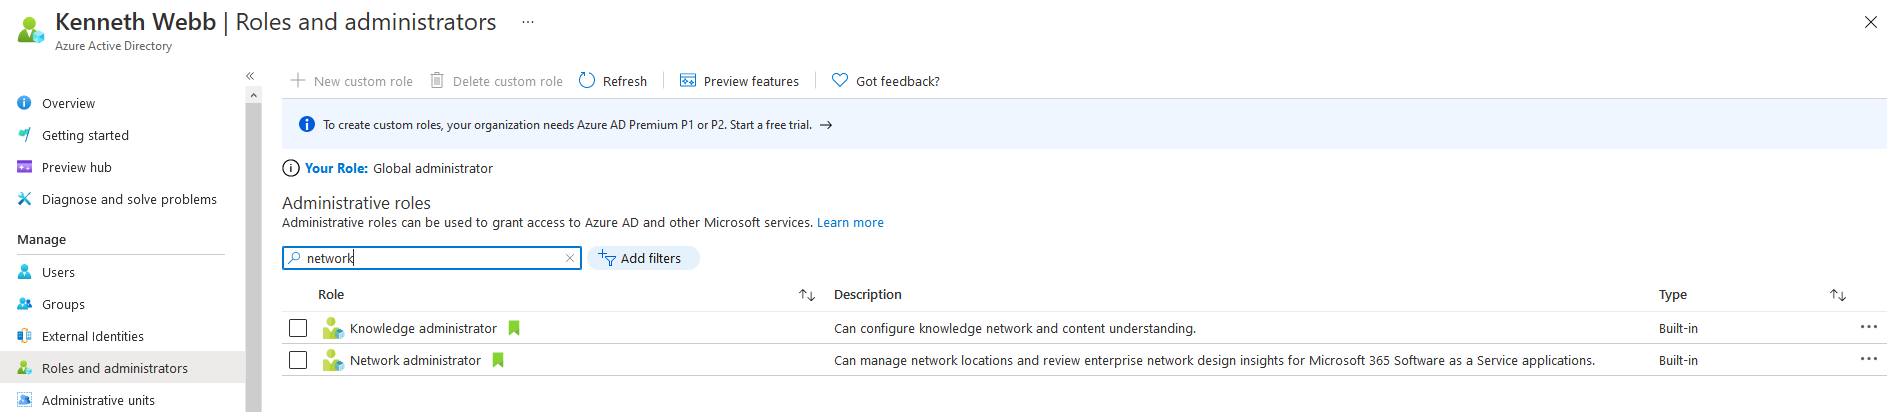
Task: Click the sidebar vertical scrollbar track
Action: coord(254,257)
